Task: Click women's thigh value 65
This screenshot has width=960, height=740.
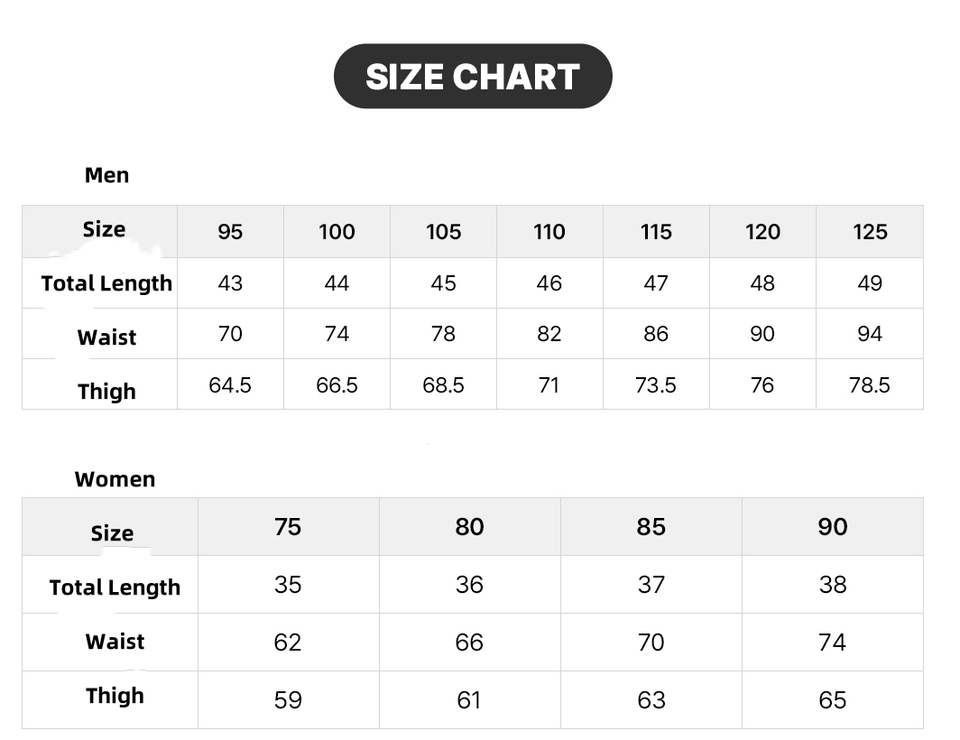Action: tap(832, 700)
